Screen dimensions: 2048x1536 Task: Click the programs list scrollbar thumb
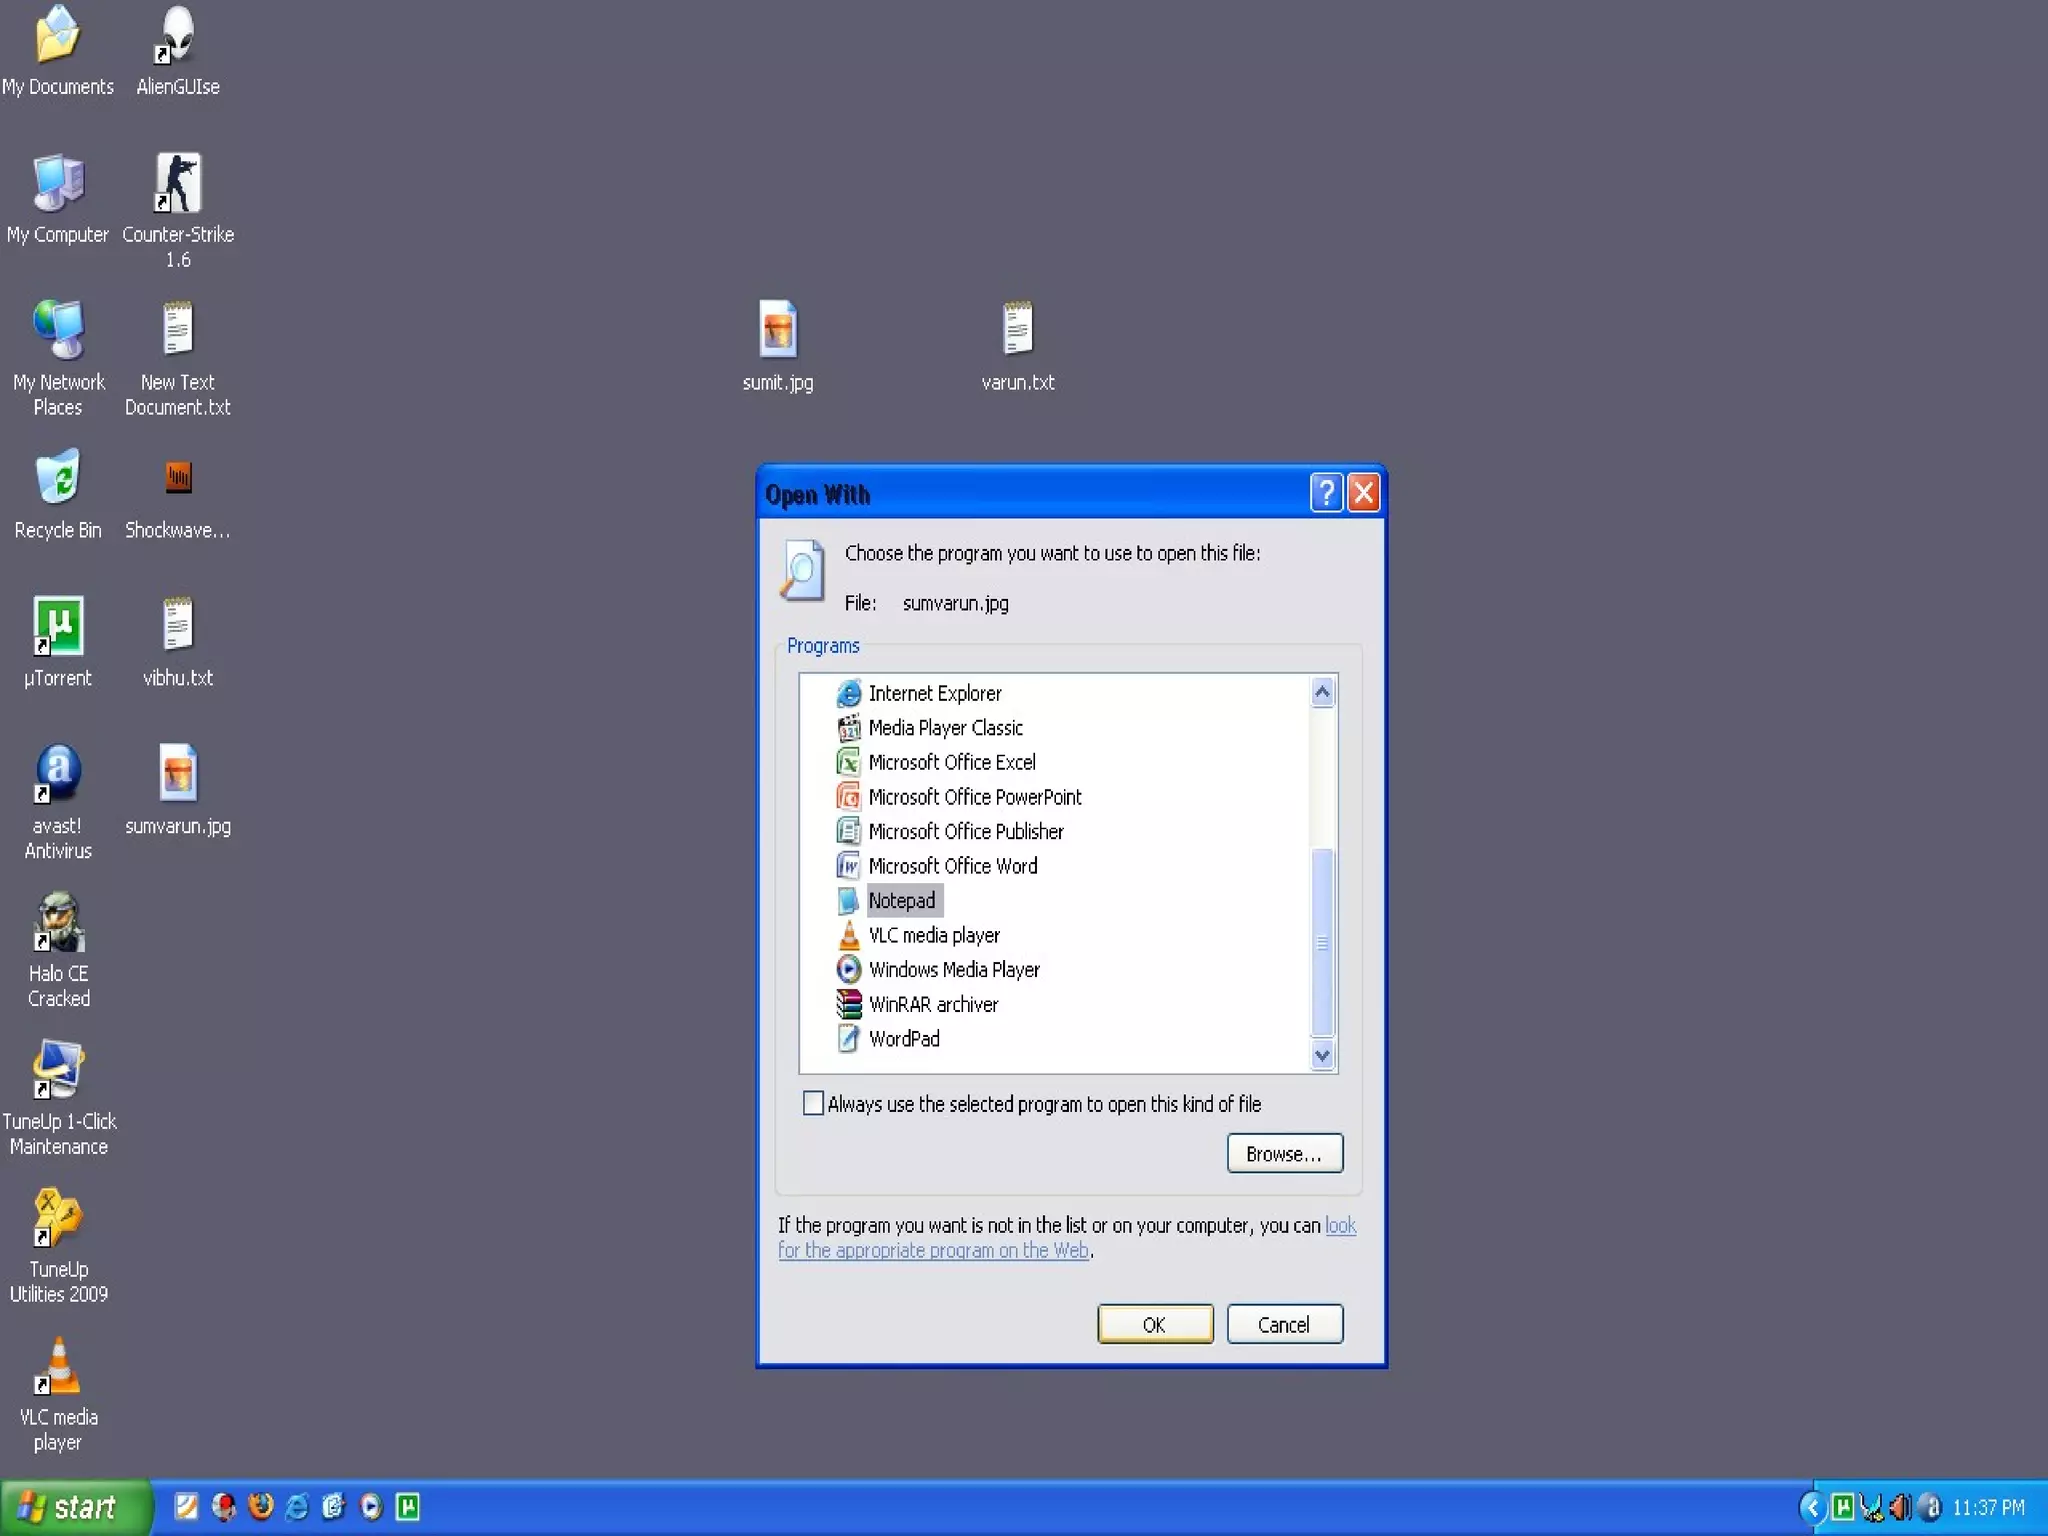1322,942
